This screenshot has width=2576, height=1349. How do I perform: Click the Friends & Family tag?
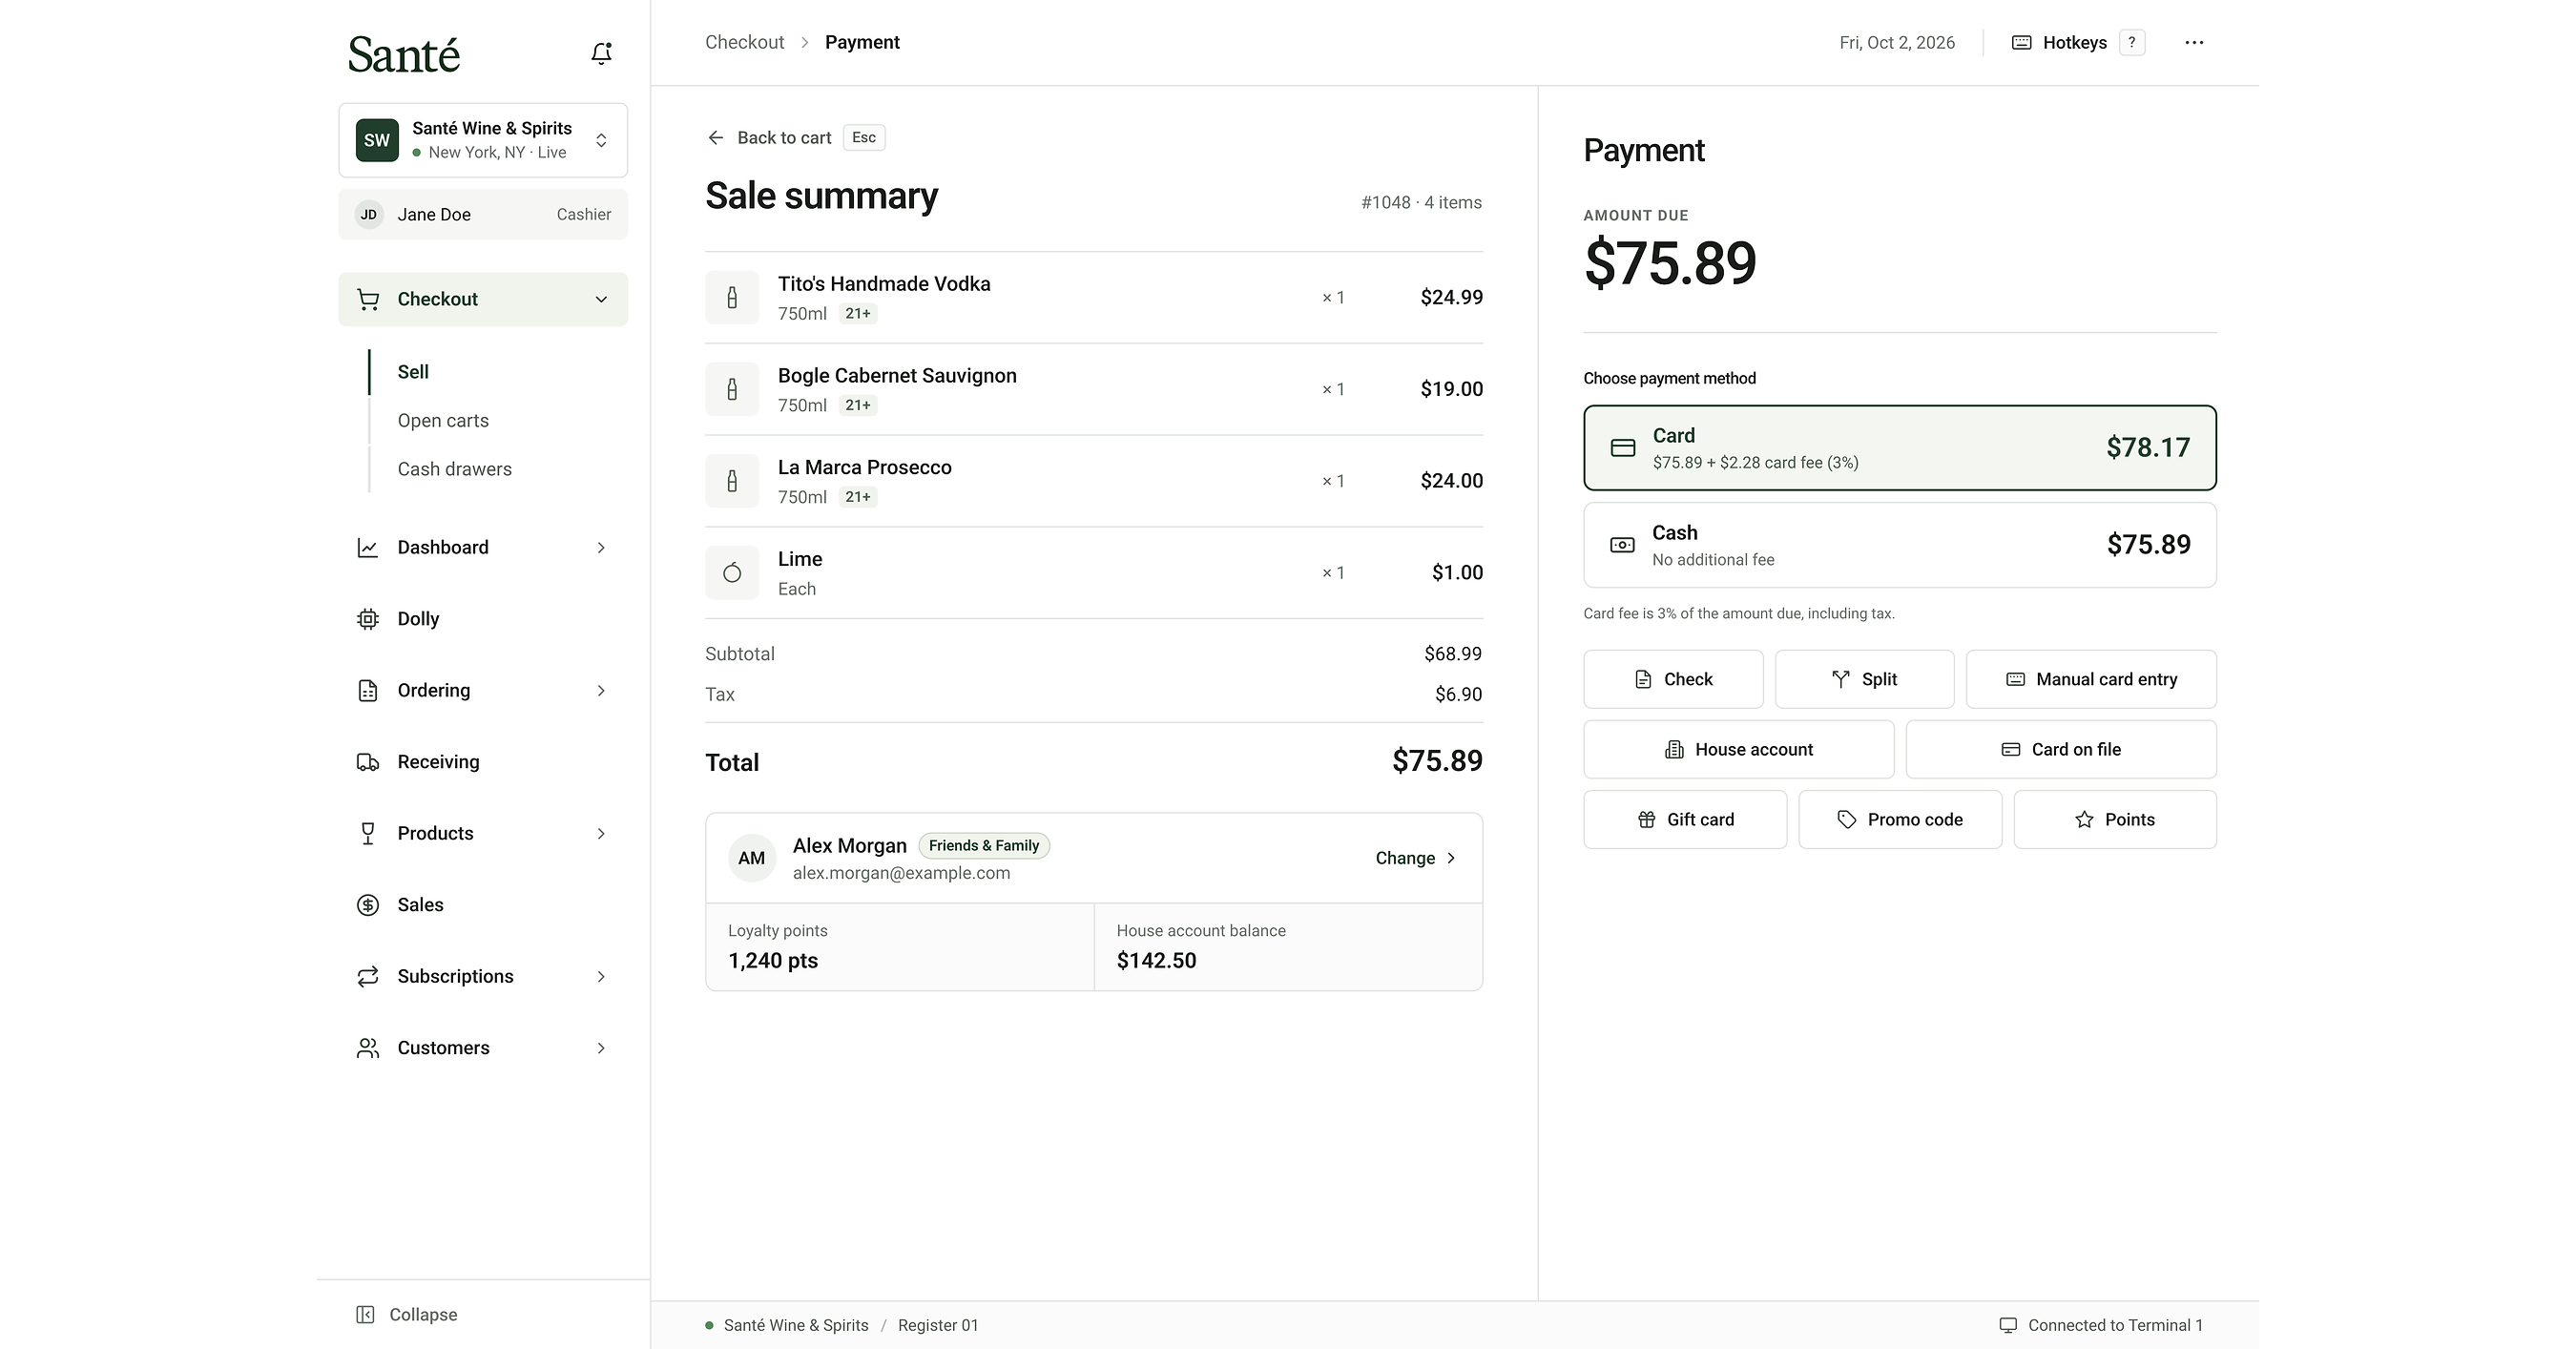(x=984, y=846)
